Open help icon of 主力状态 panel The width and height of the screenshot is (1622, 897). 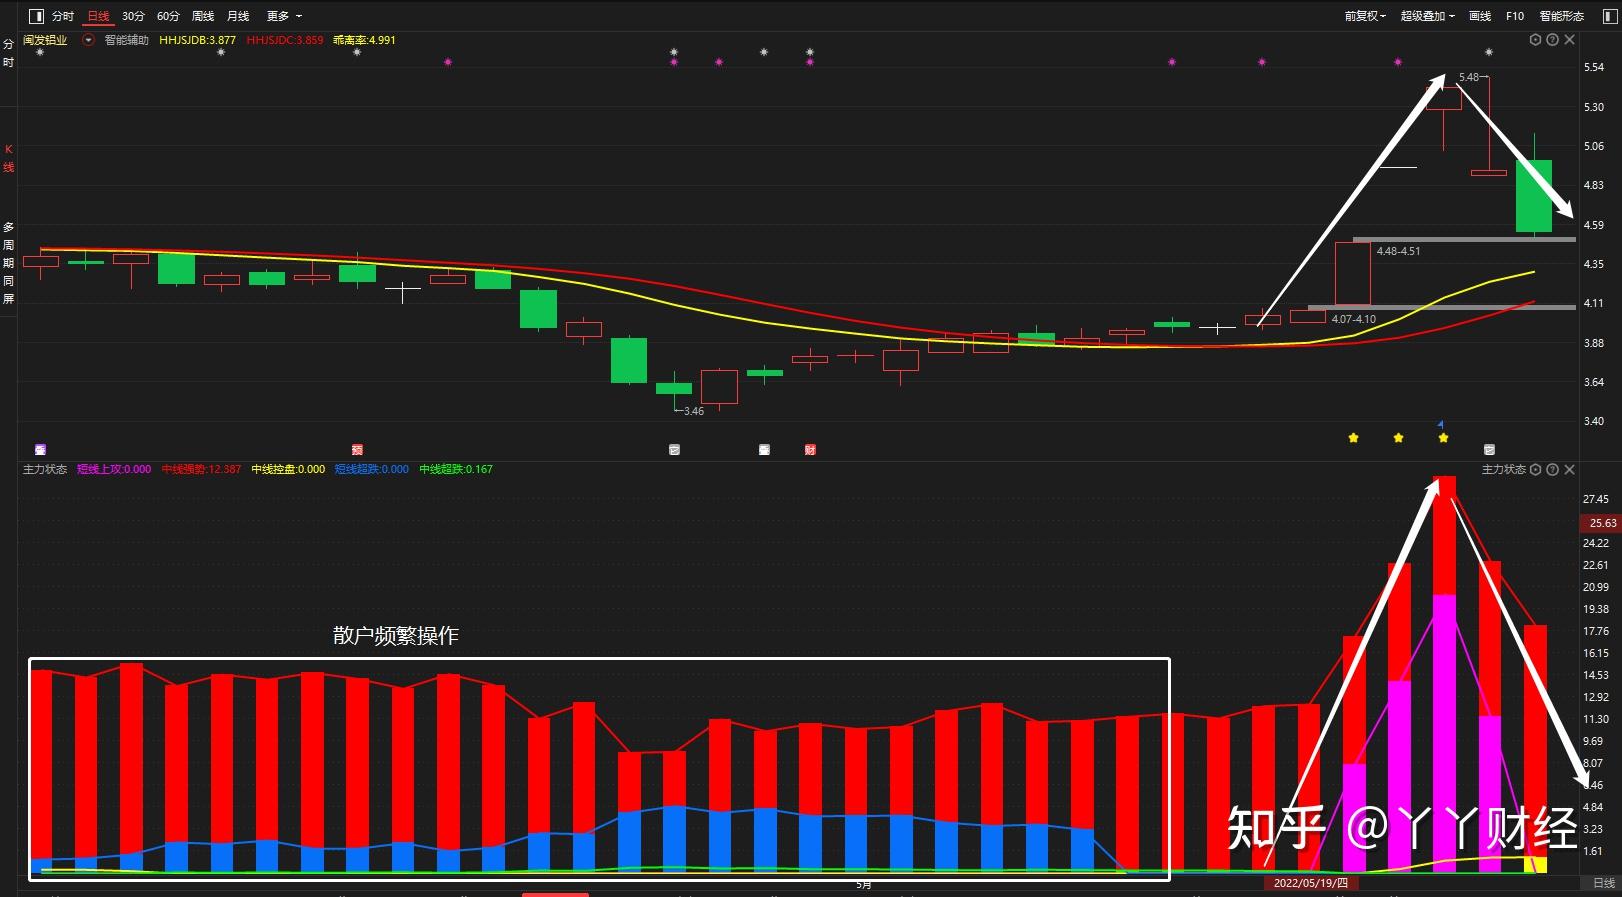1552,469
